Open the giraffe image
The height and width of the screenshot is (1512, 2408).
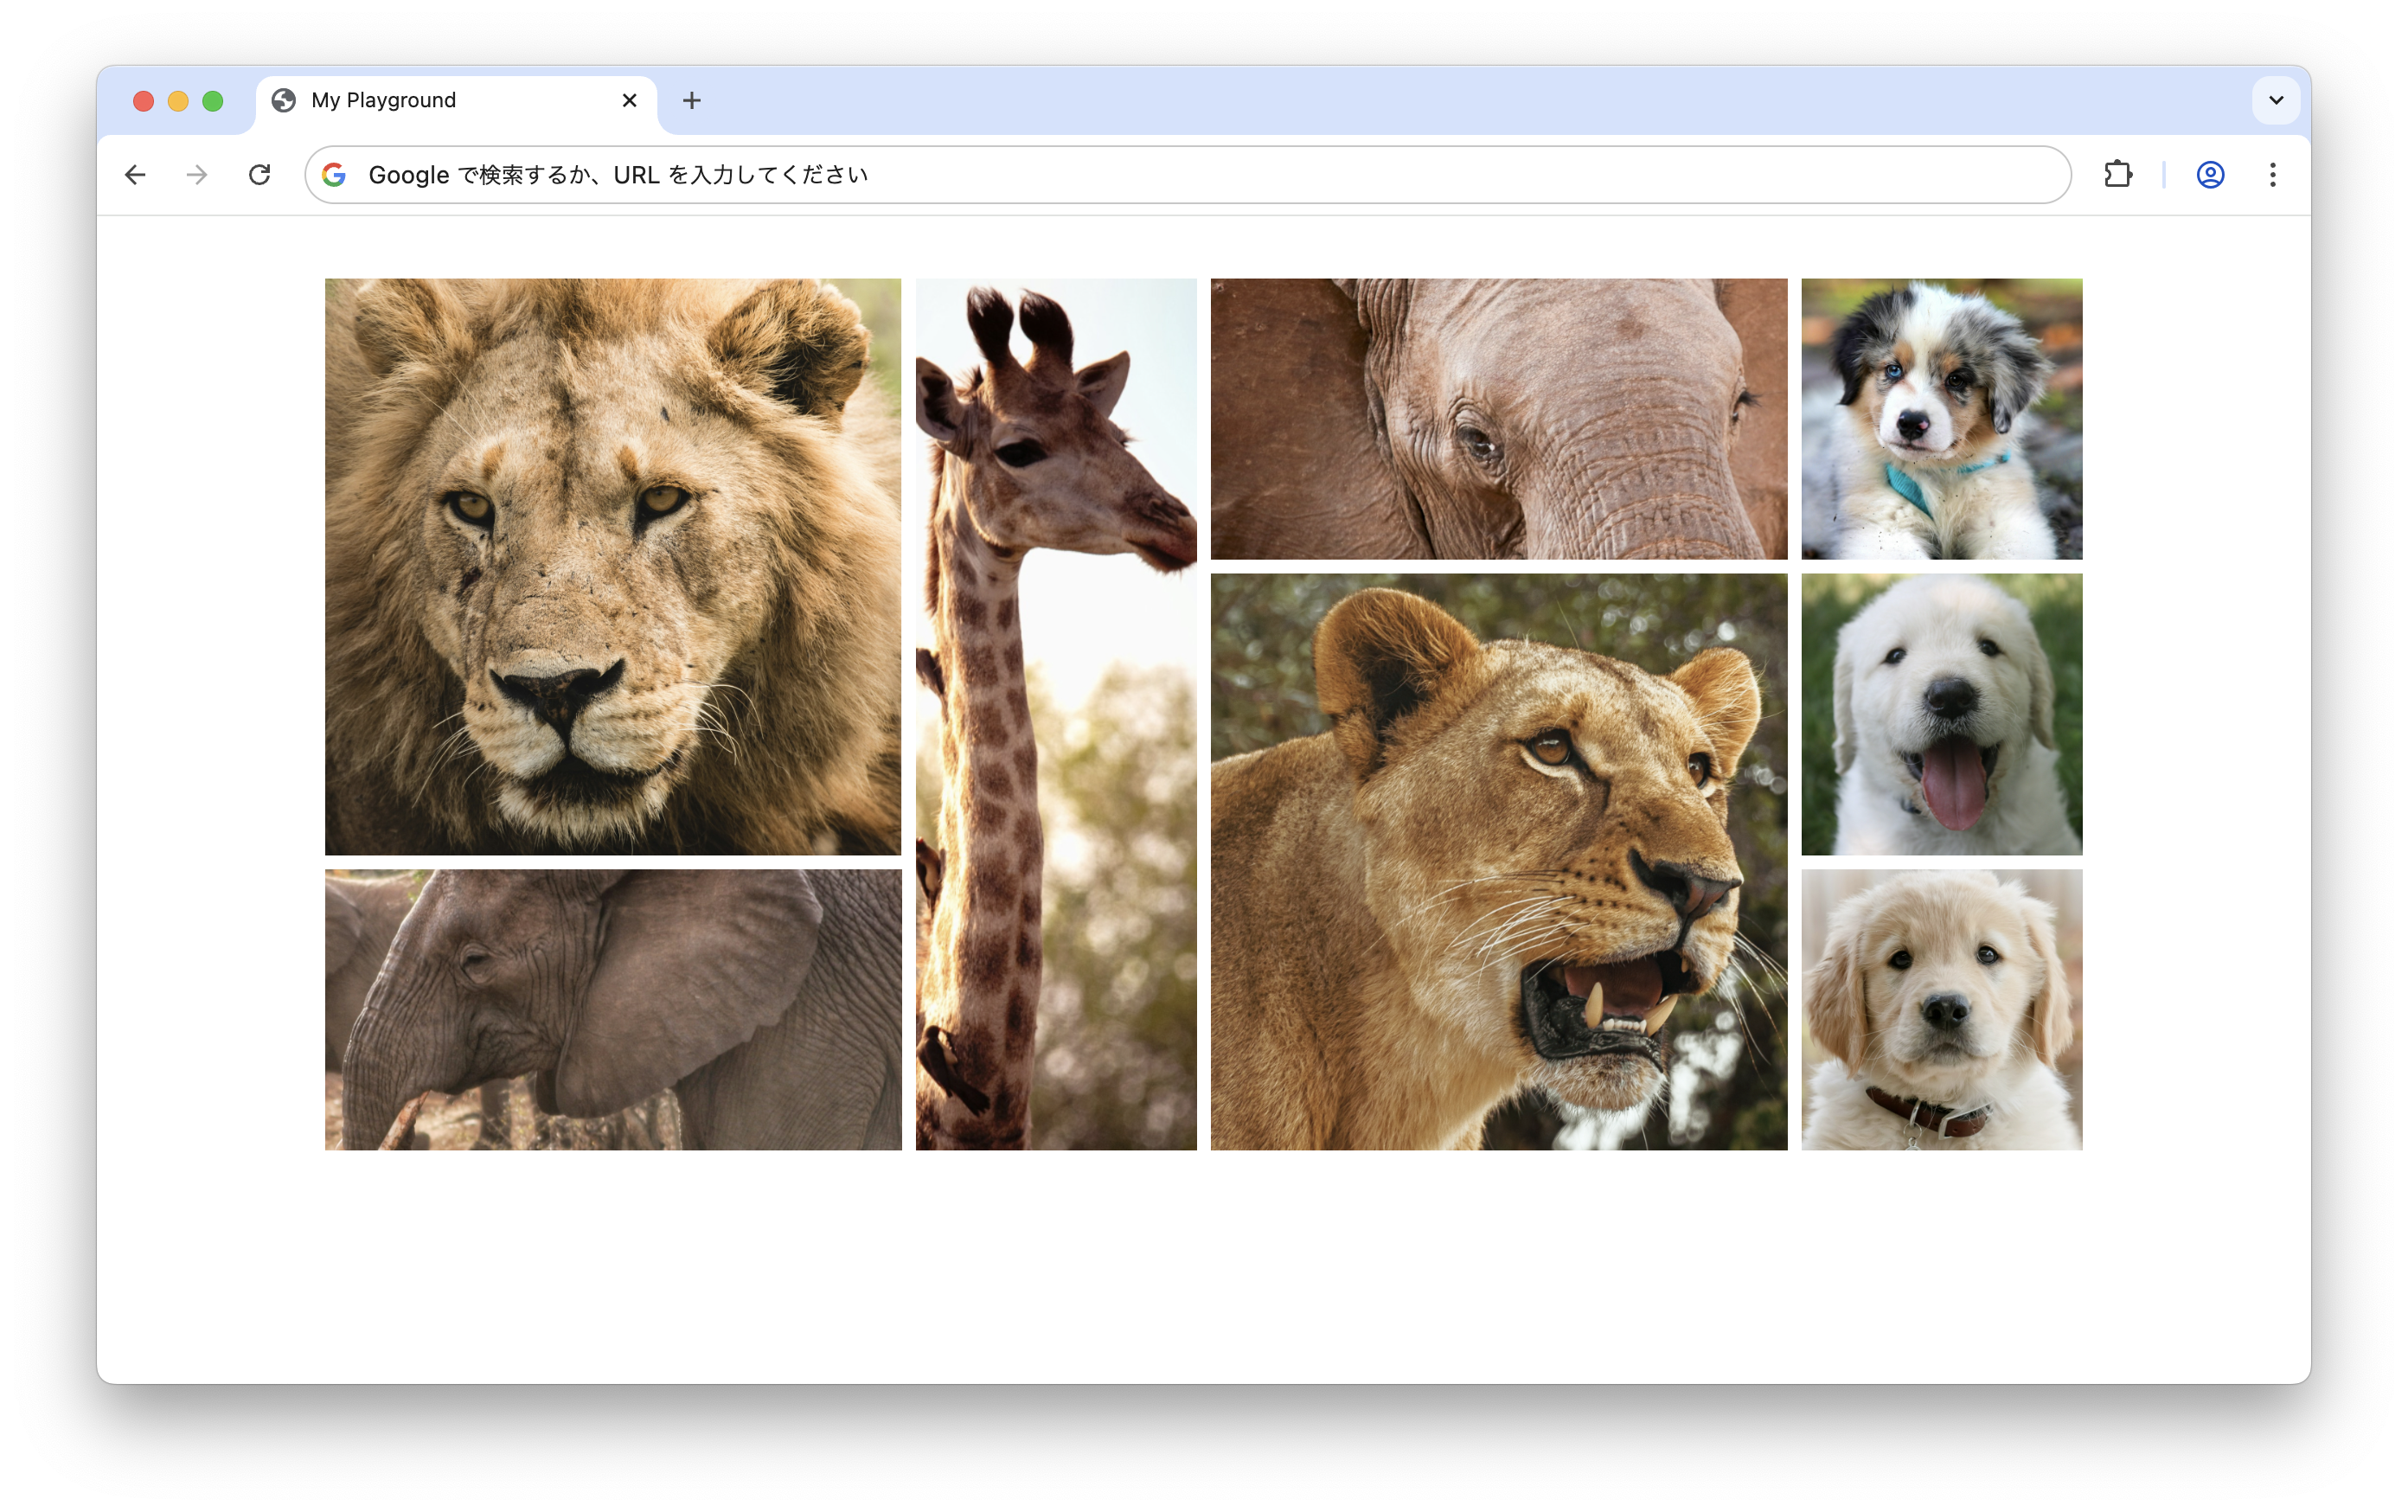point(1055,714)
